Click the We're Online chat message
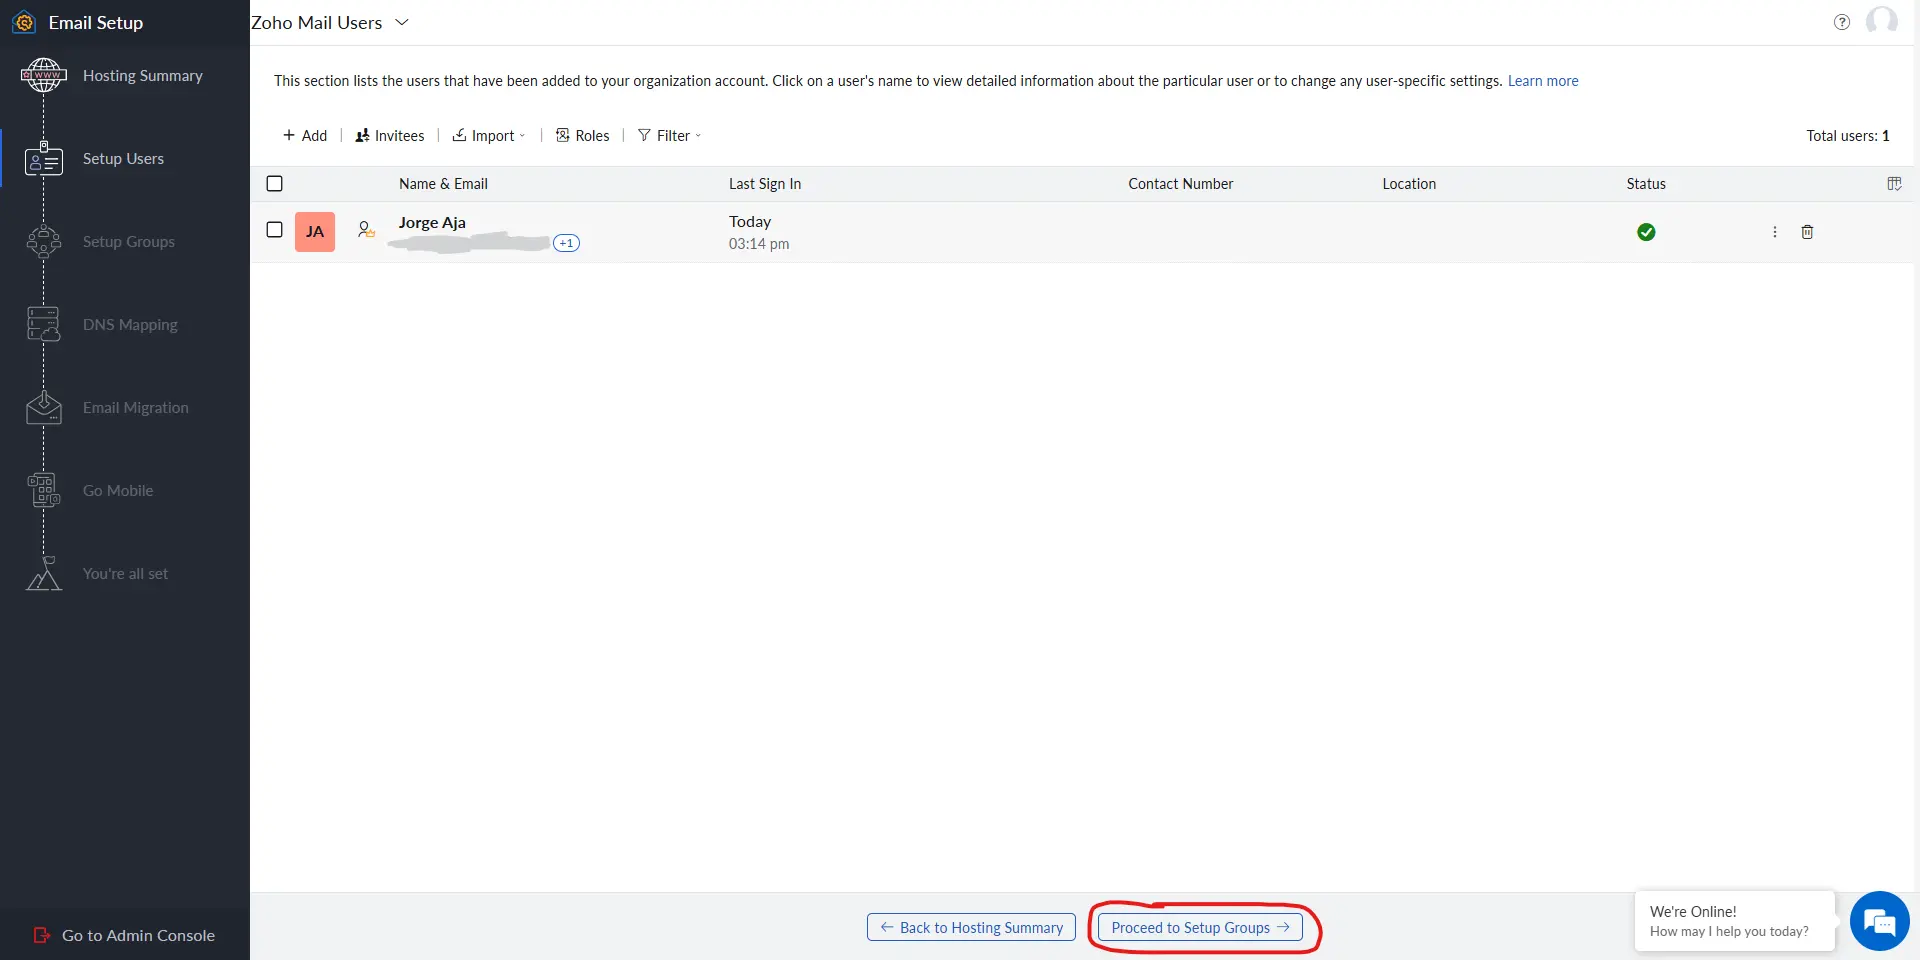 pos(1735,921)
